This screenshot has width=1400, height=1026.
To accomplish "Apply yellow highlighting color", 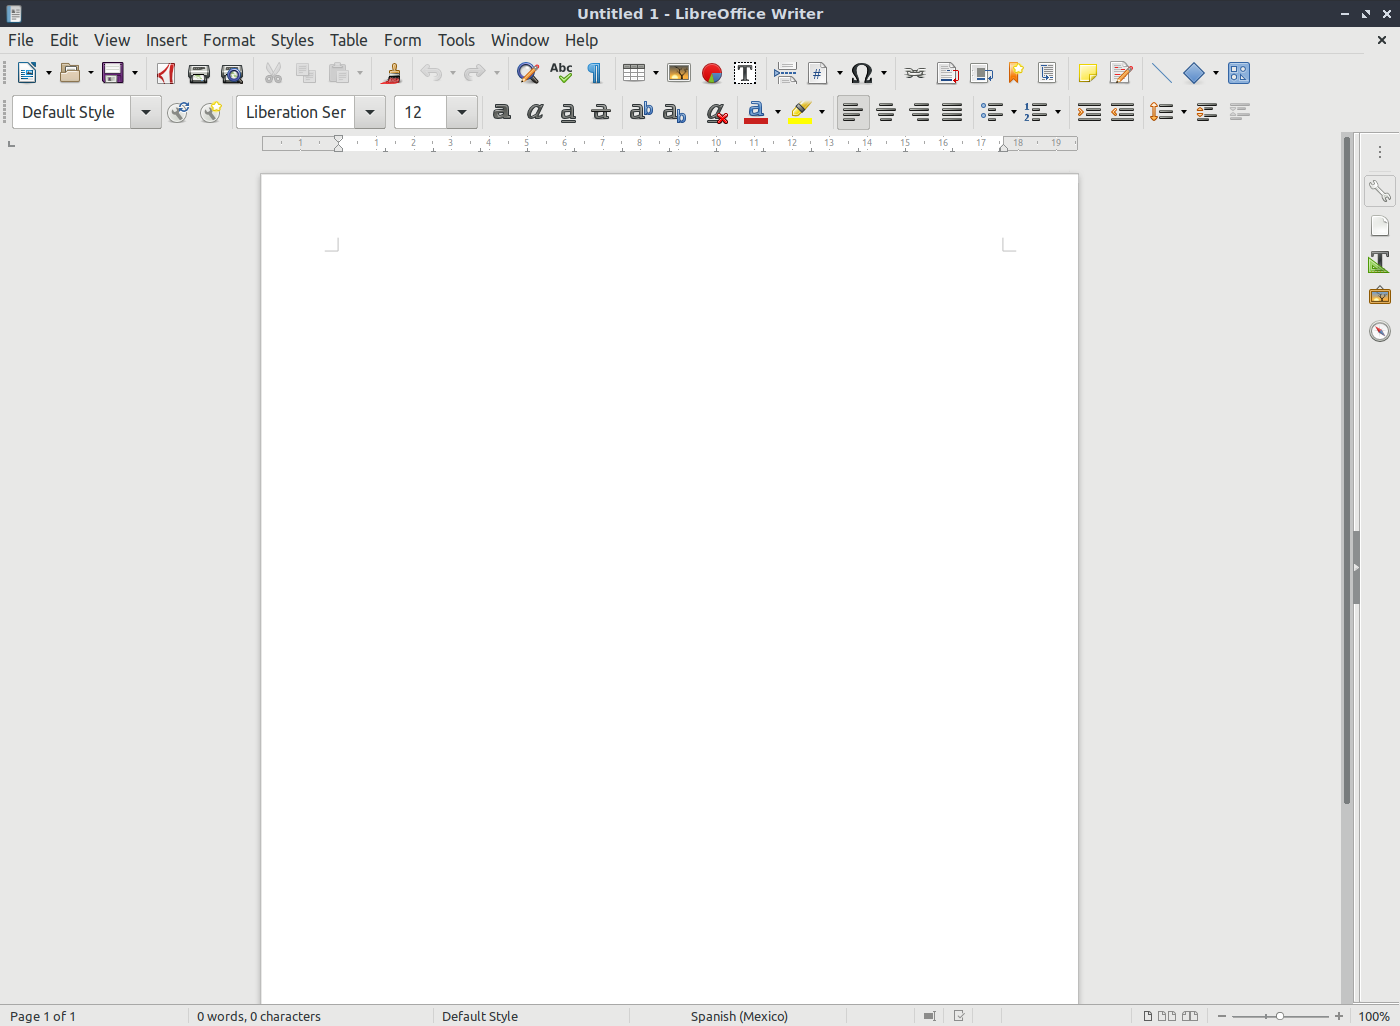I will point(800,112).
